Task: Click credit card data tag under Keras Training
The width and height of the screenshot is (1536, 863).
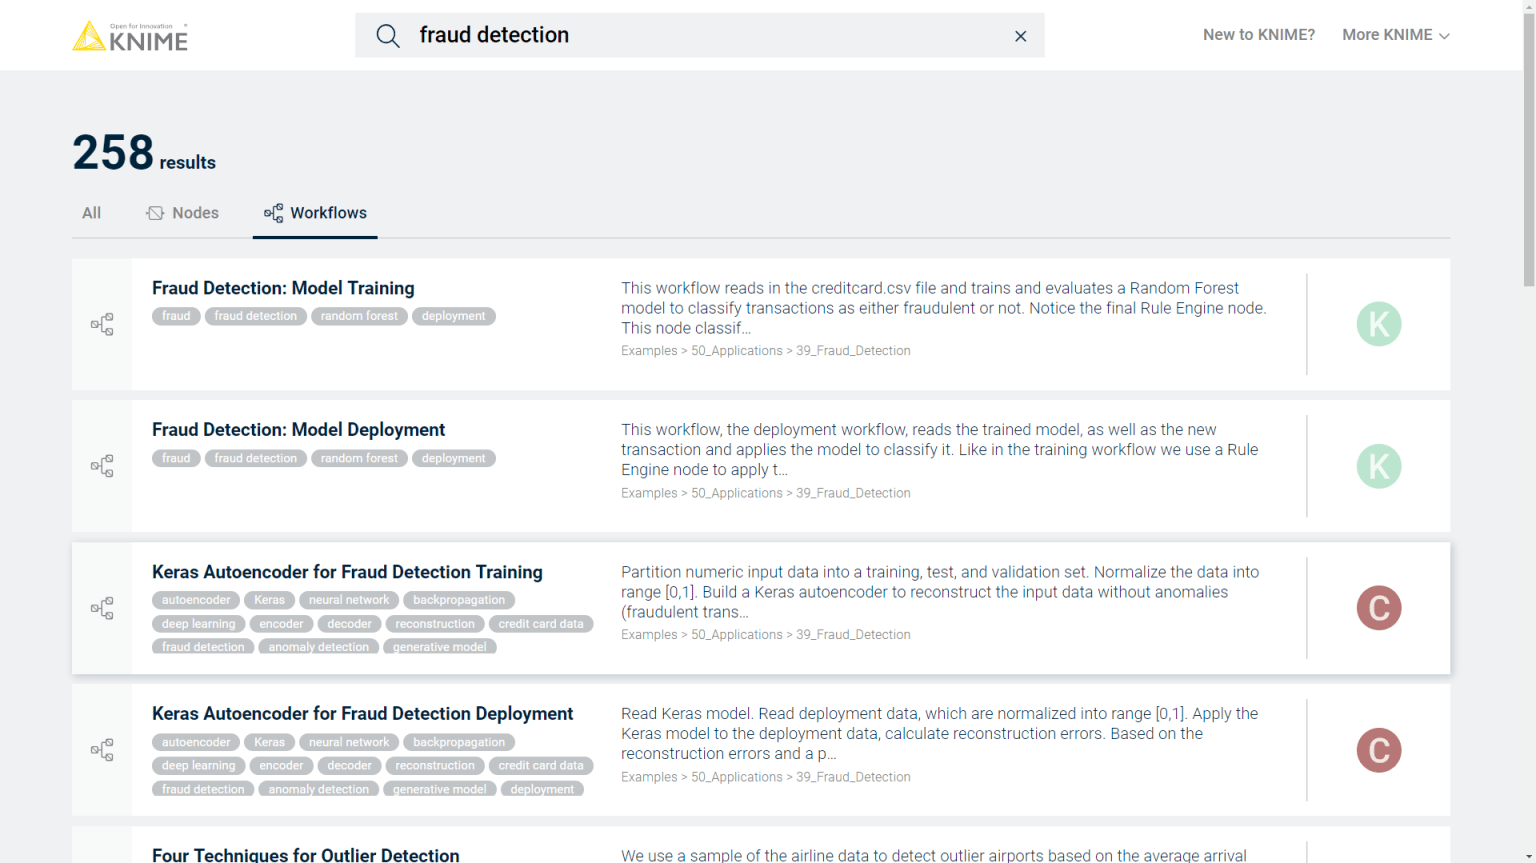Action: (x=541, y=624)
